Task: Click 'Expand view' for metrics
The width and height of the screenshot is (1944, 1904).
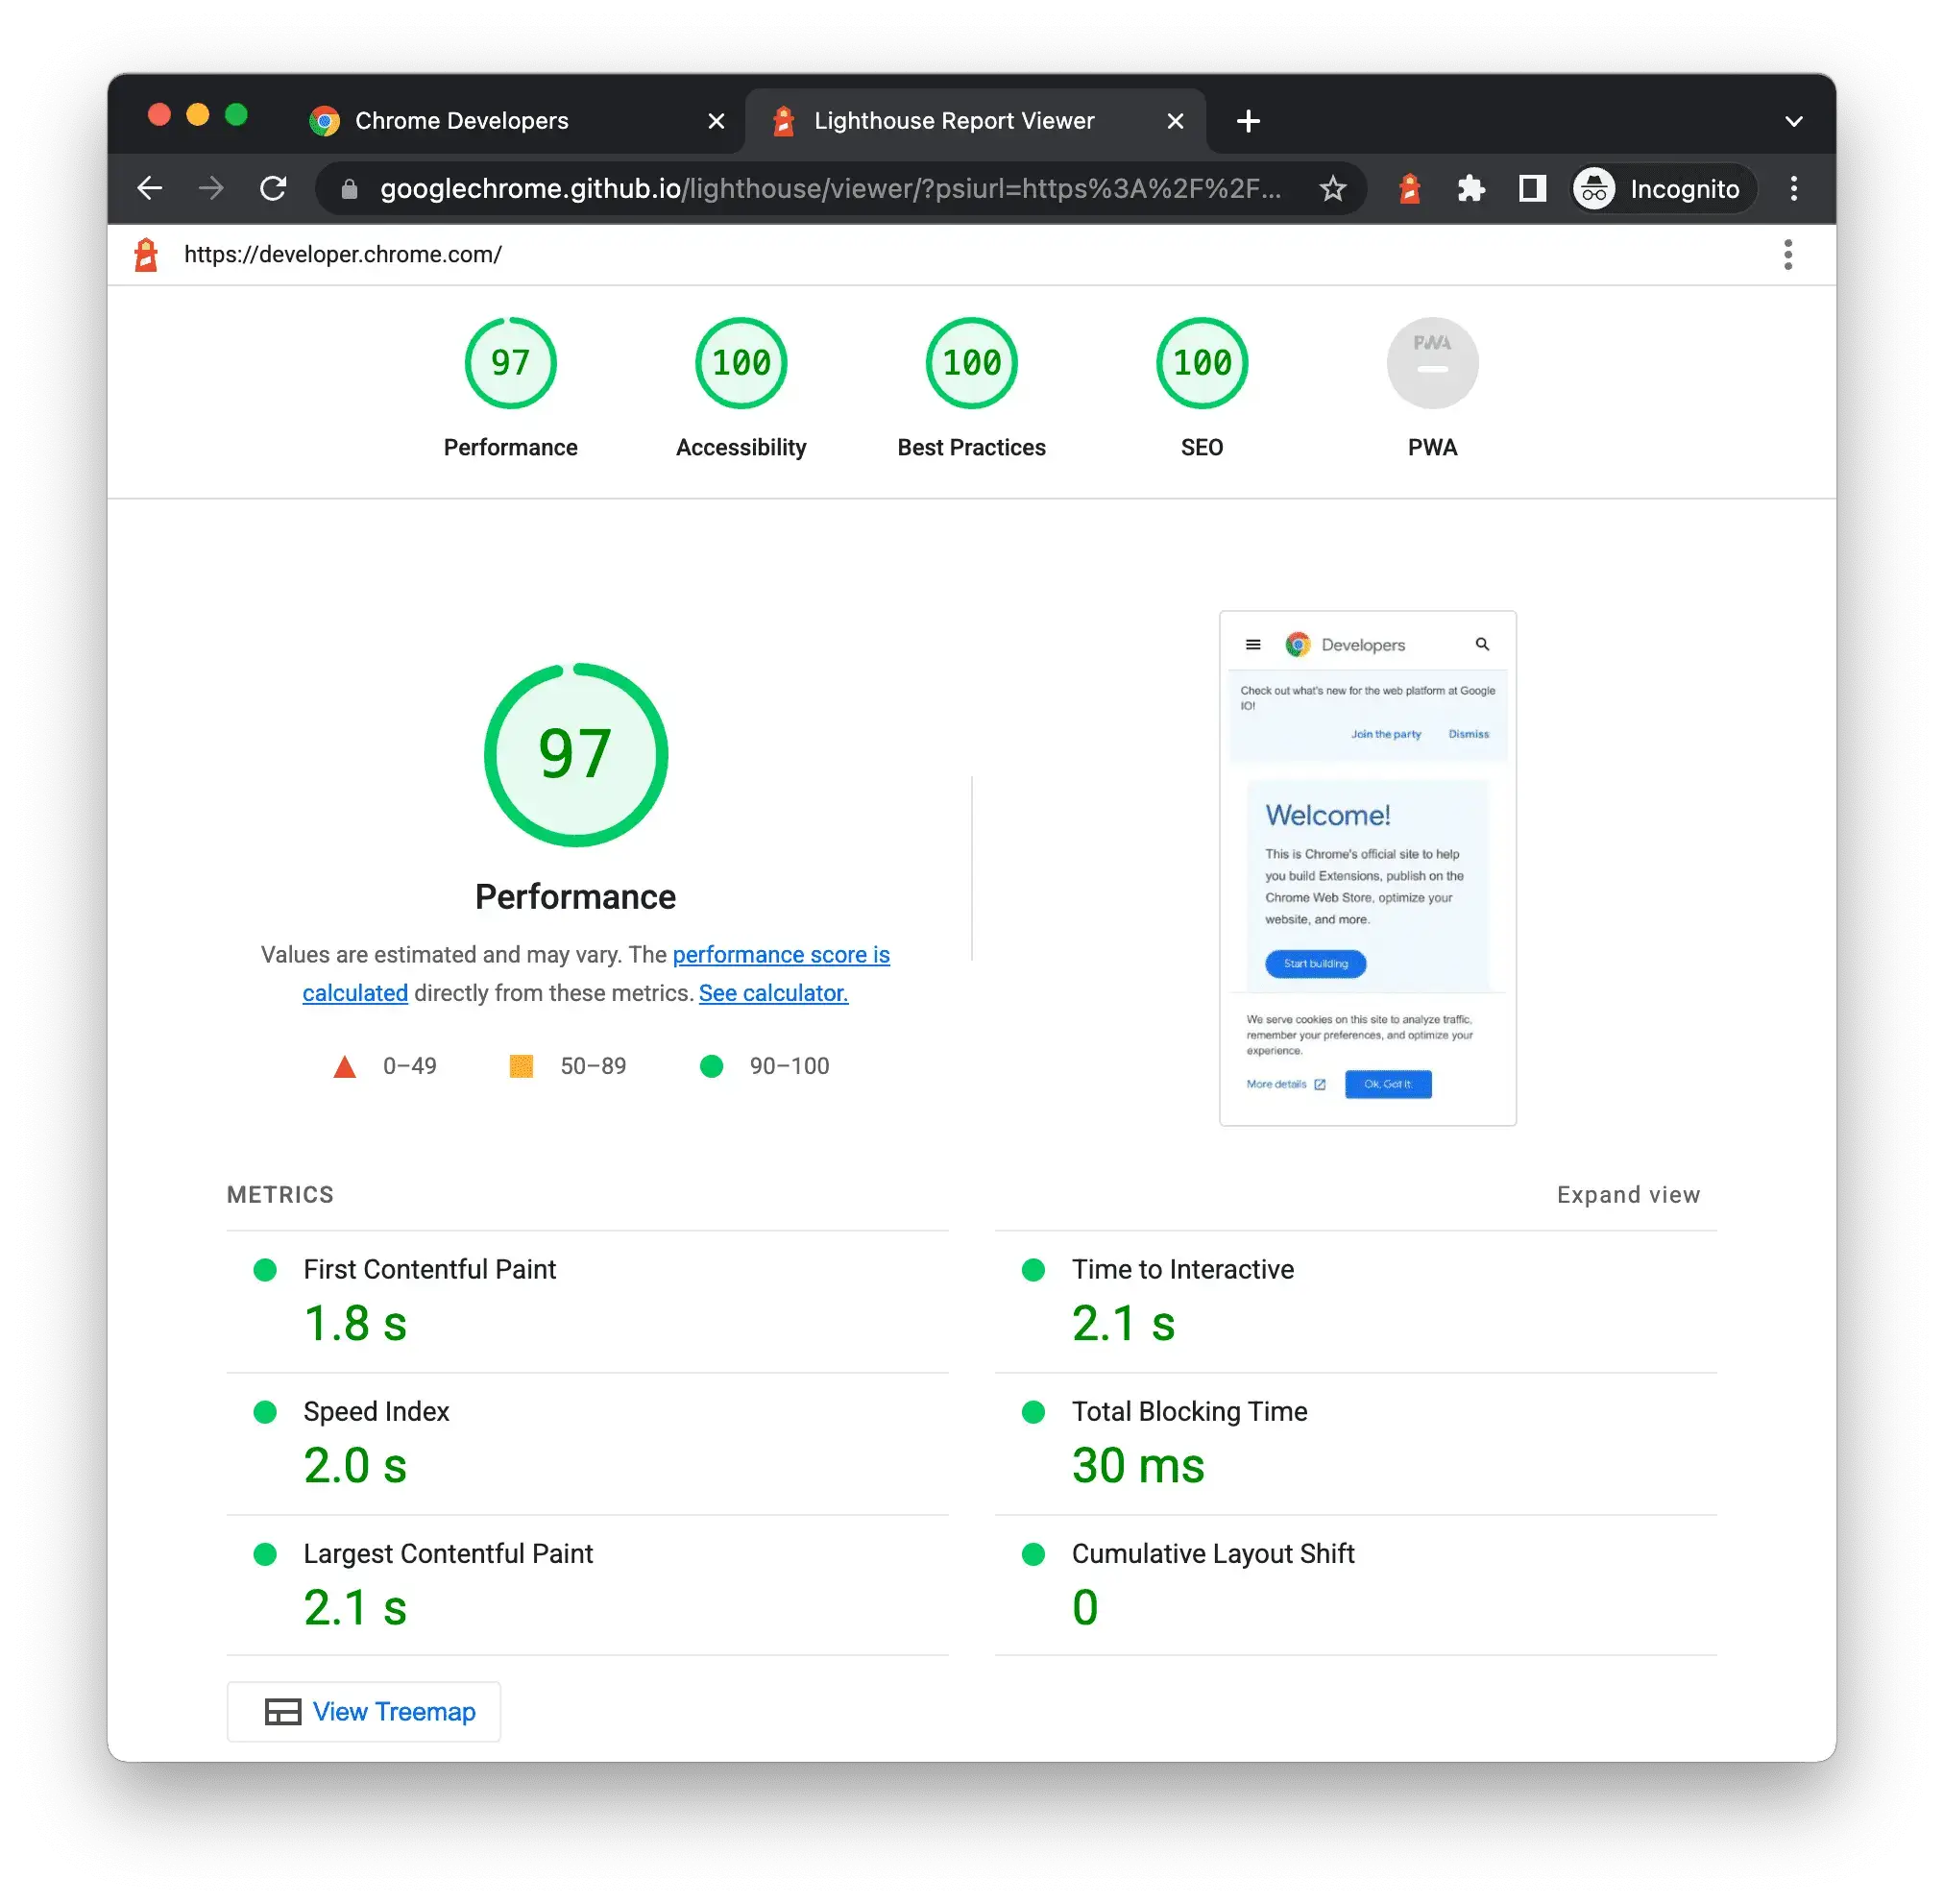Action: pos(1628,1195)
